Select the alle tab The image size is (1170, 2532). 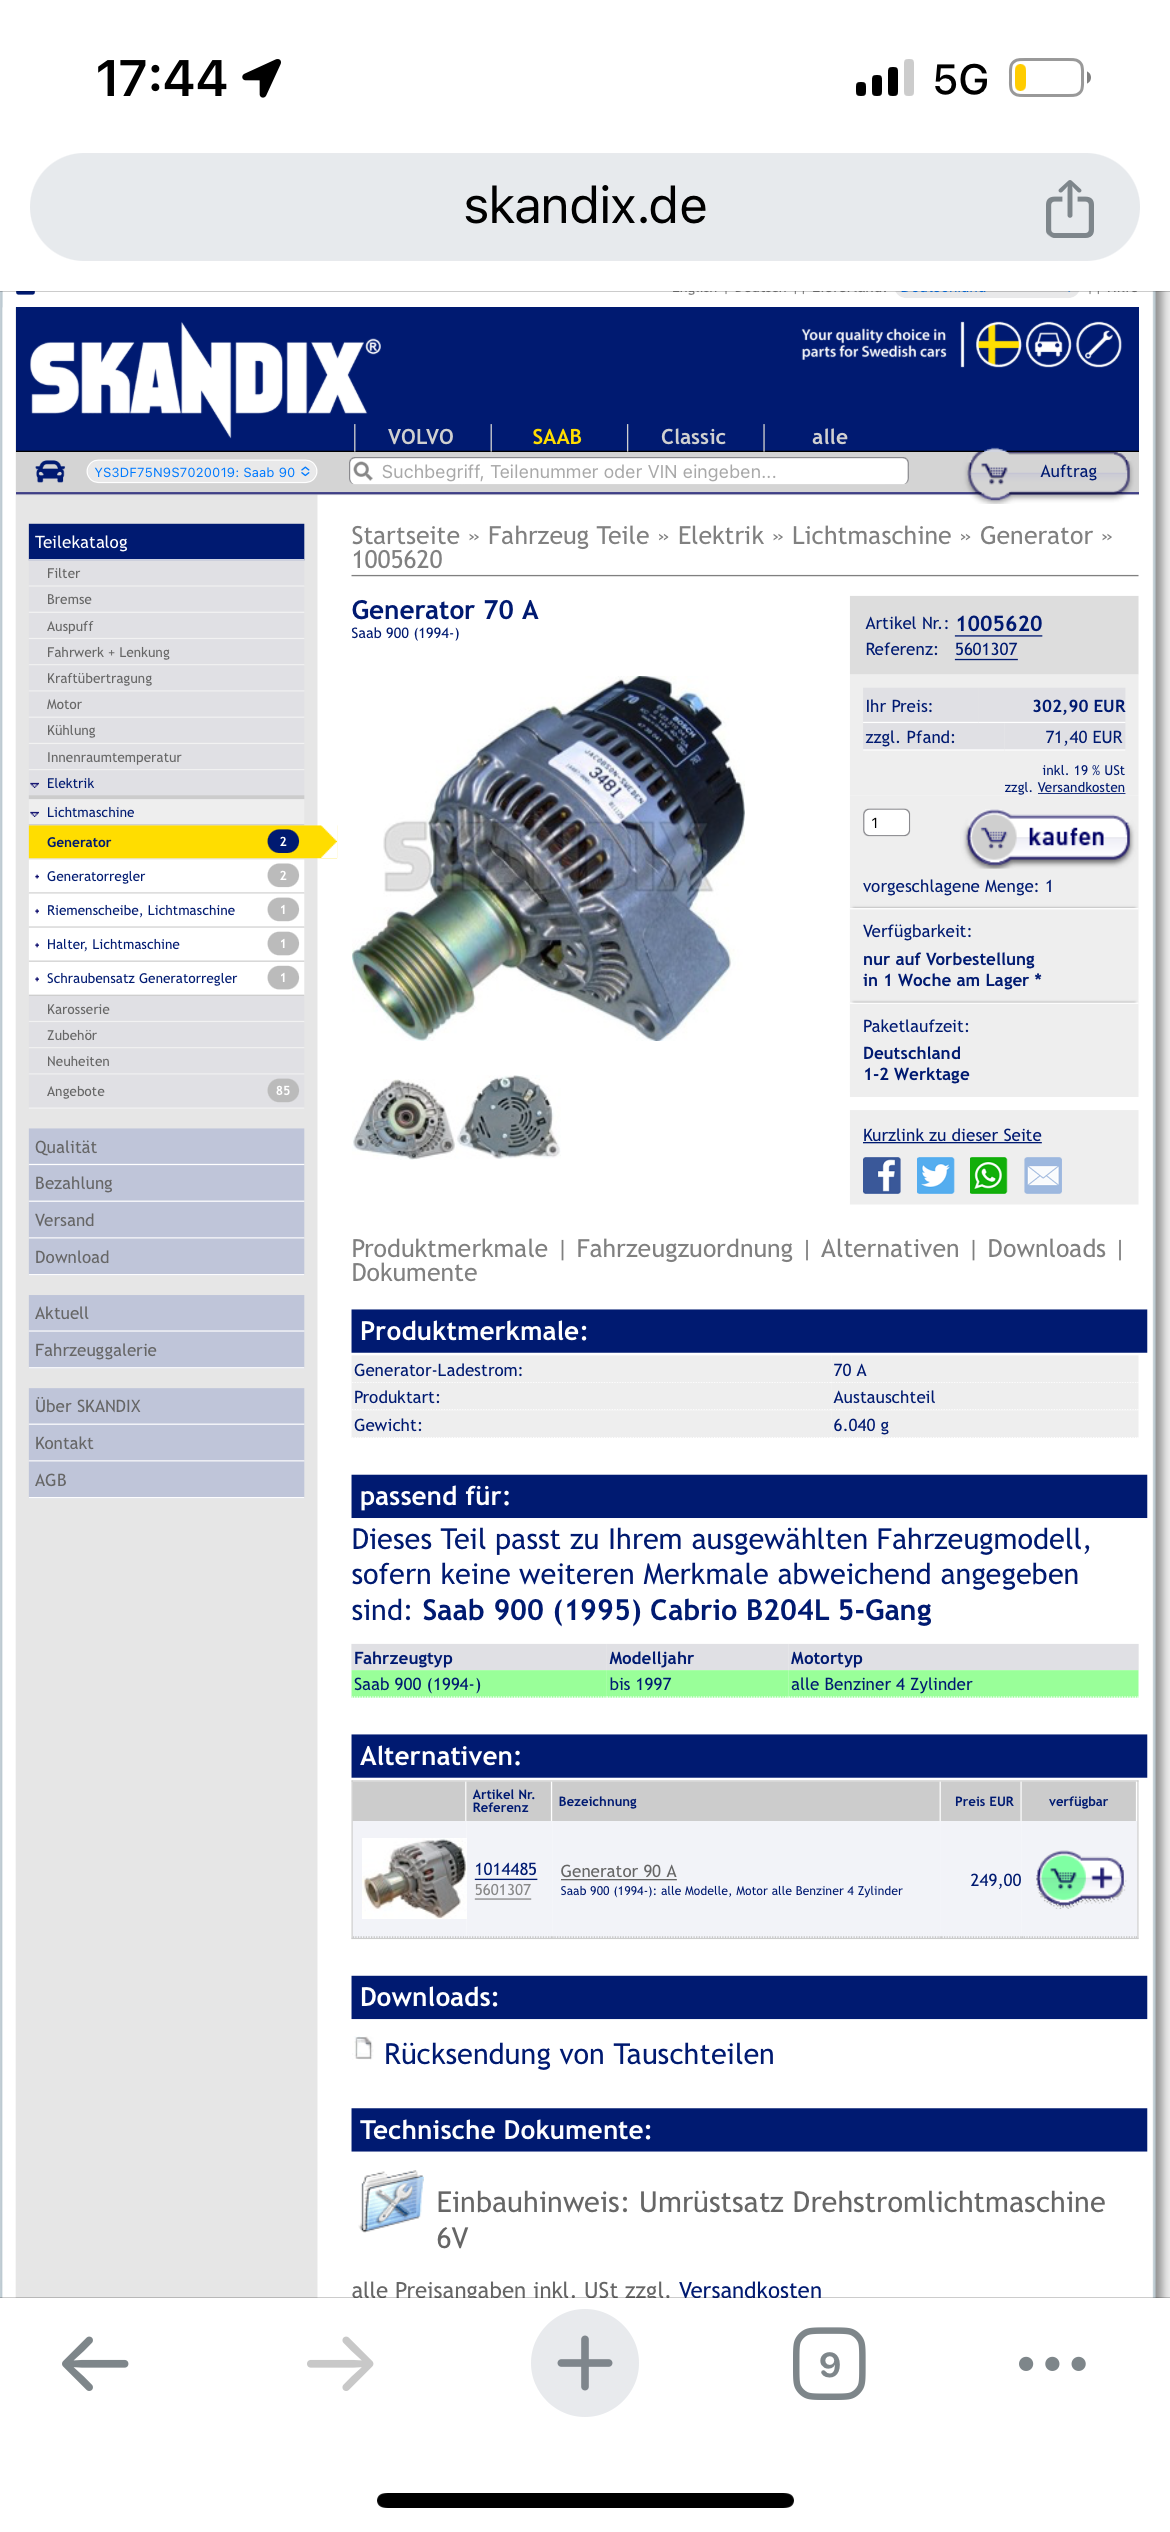click(x=829, y=437)
